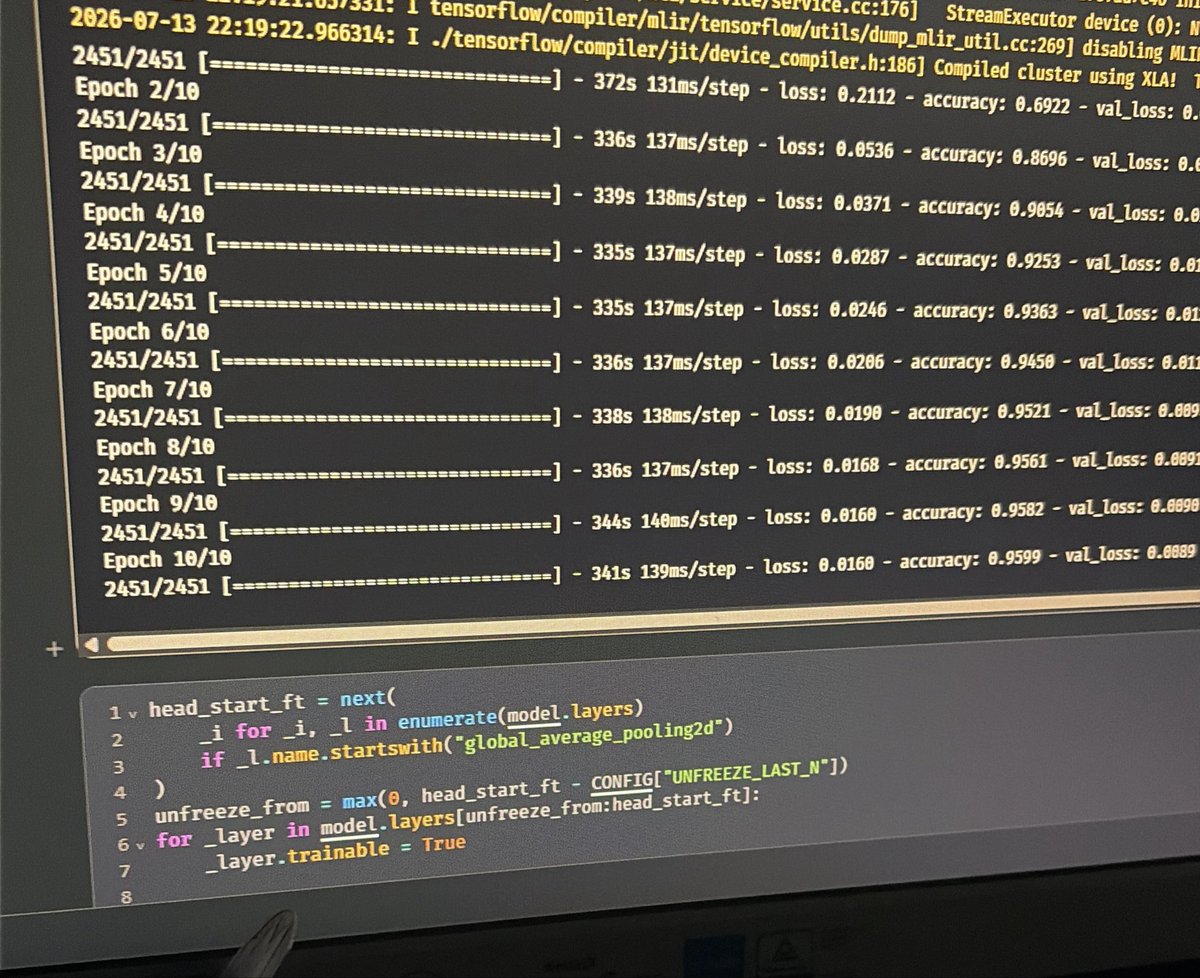
Task: Click line number 8 in the gutter
Action: pos(126,896)
